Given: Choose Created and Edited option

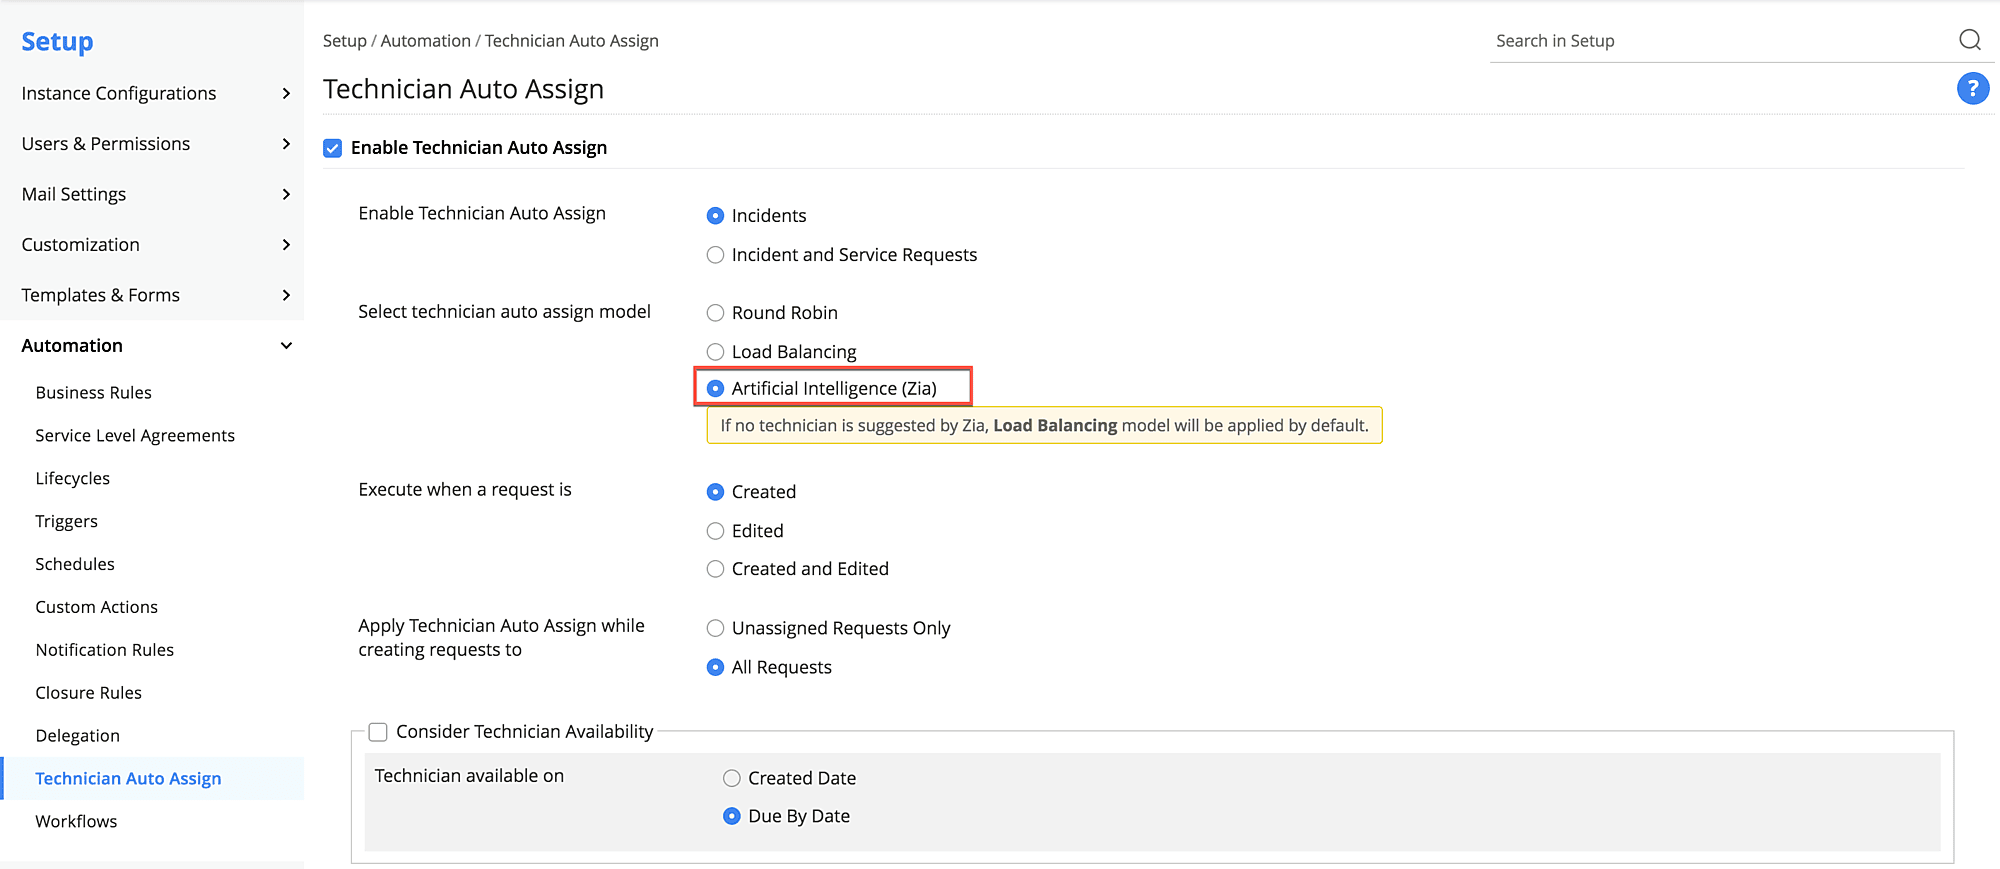Looking at the screenshot, I should pyautogui.click(x=715, y=569).
